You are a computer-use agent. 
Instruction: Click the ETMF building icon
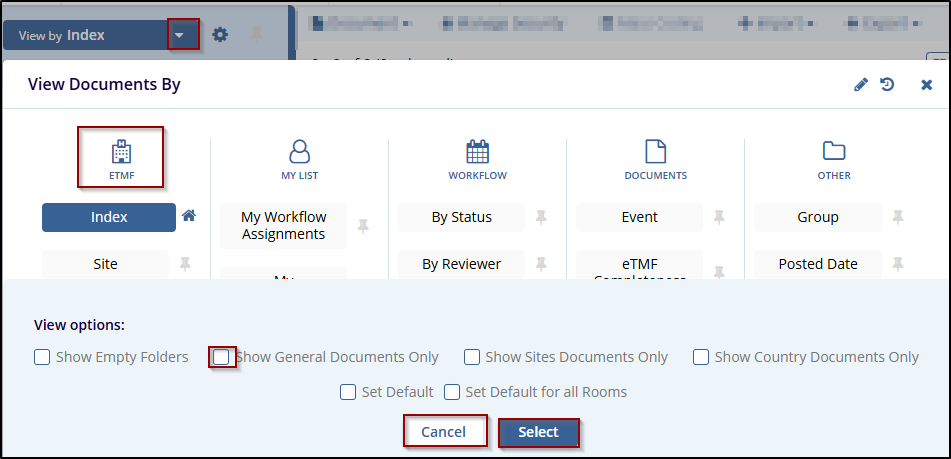(x=121, y=152)
